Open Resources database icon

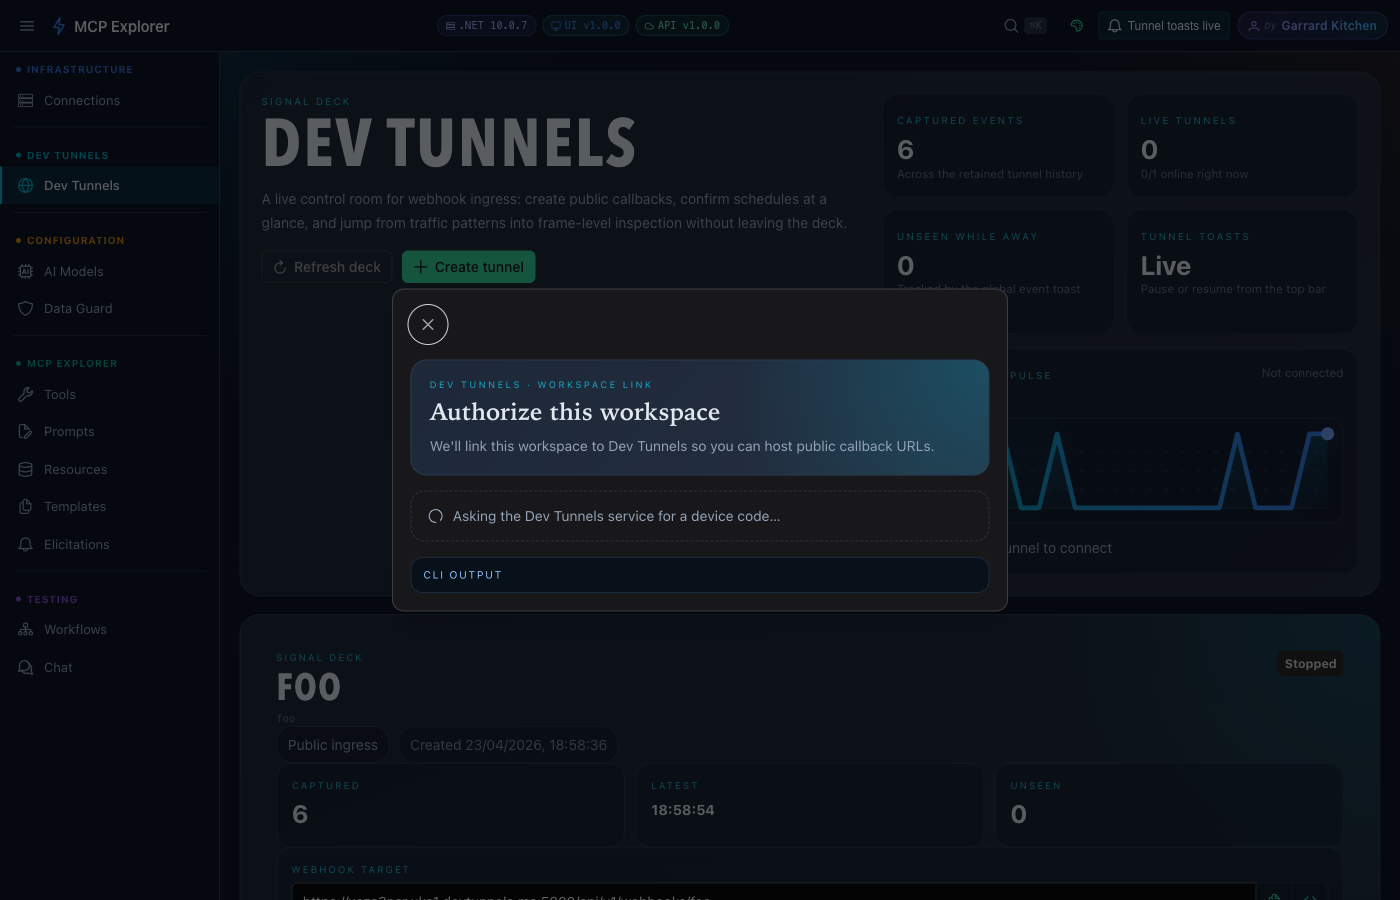(x=26, y=470)
